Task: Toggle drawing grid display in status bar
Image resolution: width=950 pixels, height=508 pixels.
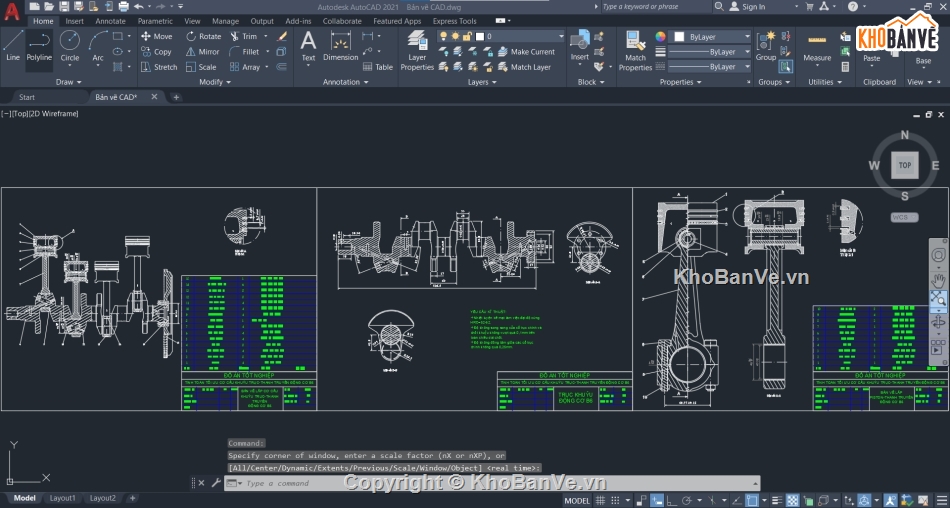Action: click(600, 501)
